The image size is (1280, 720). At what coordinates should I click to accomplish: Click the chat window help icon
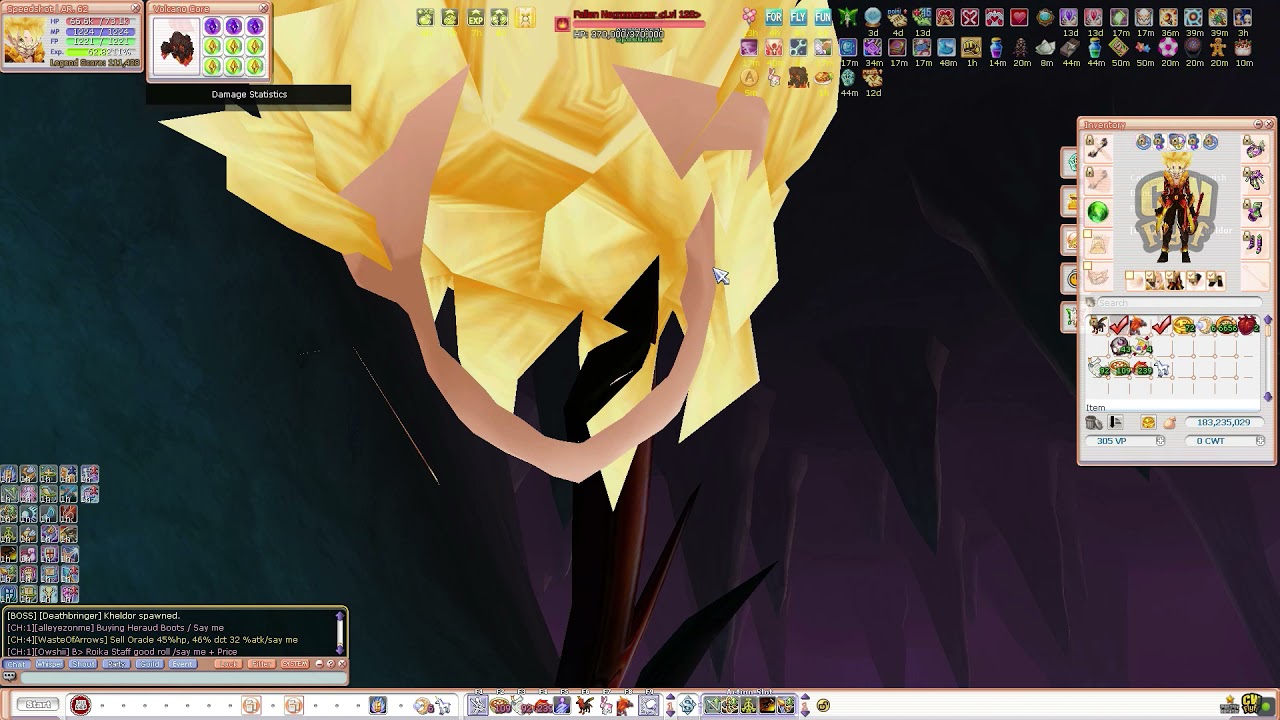[x=331, y=664]
